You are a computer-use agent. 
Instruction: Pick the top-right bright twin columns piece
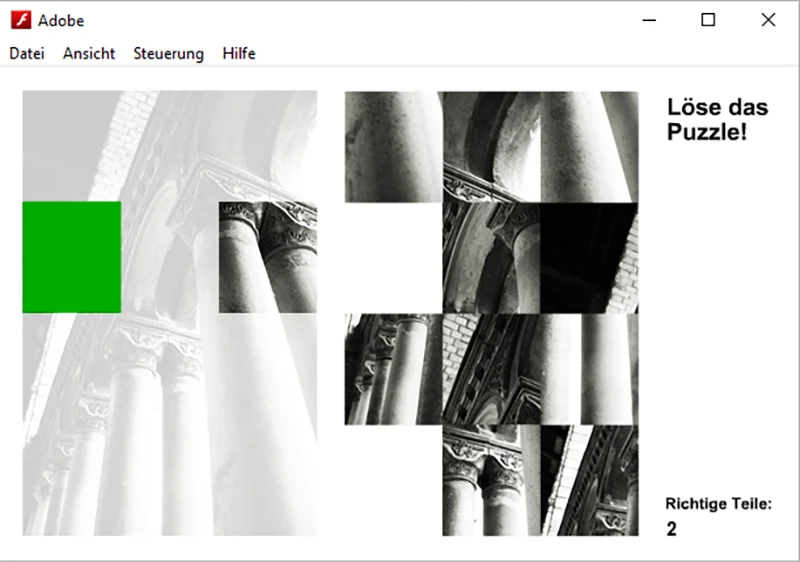[589, 147]
